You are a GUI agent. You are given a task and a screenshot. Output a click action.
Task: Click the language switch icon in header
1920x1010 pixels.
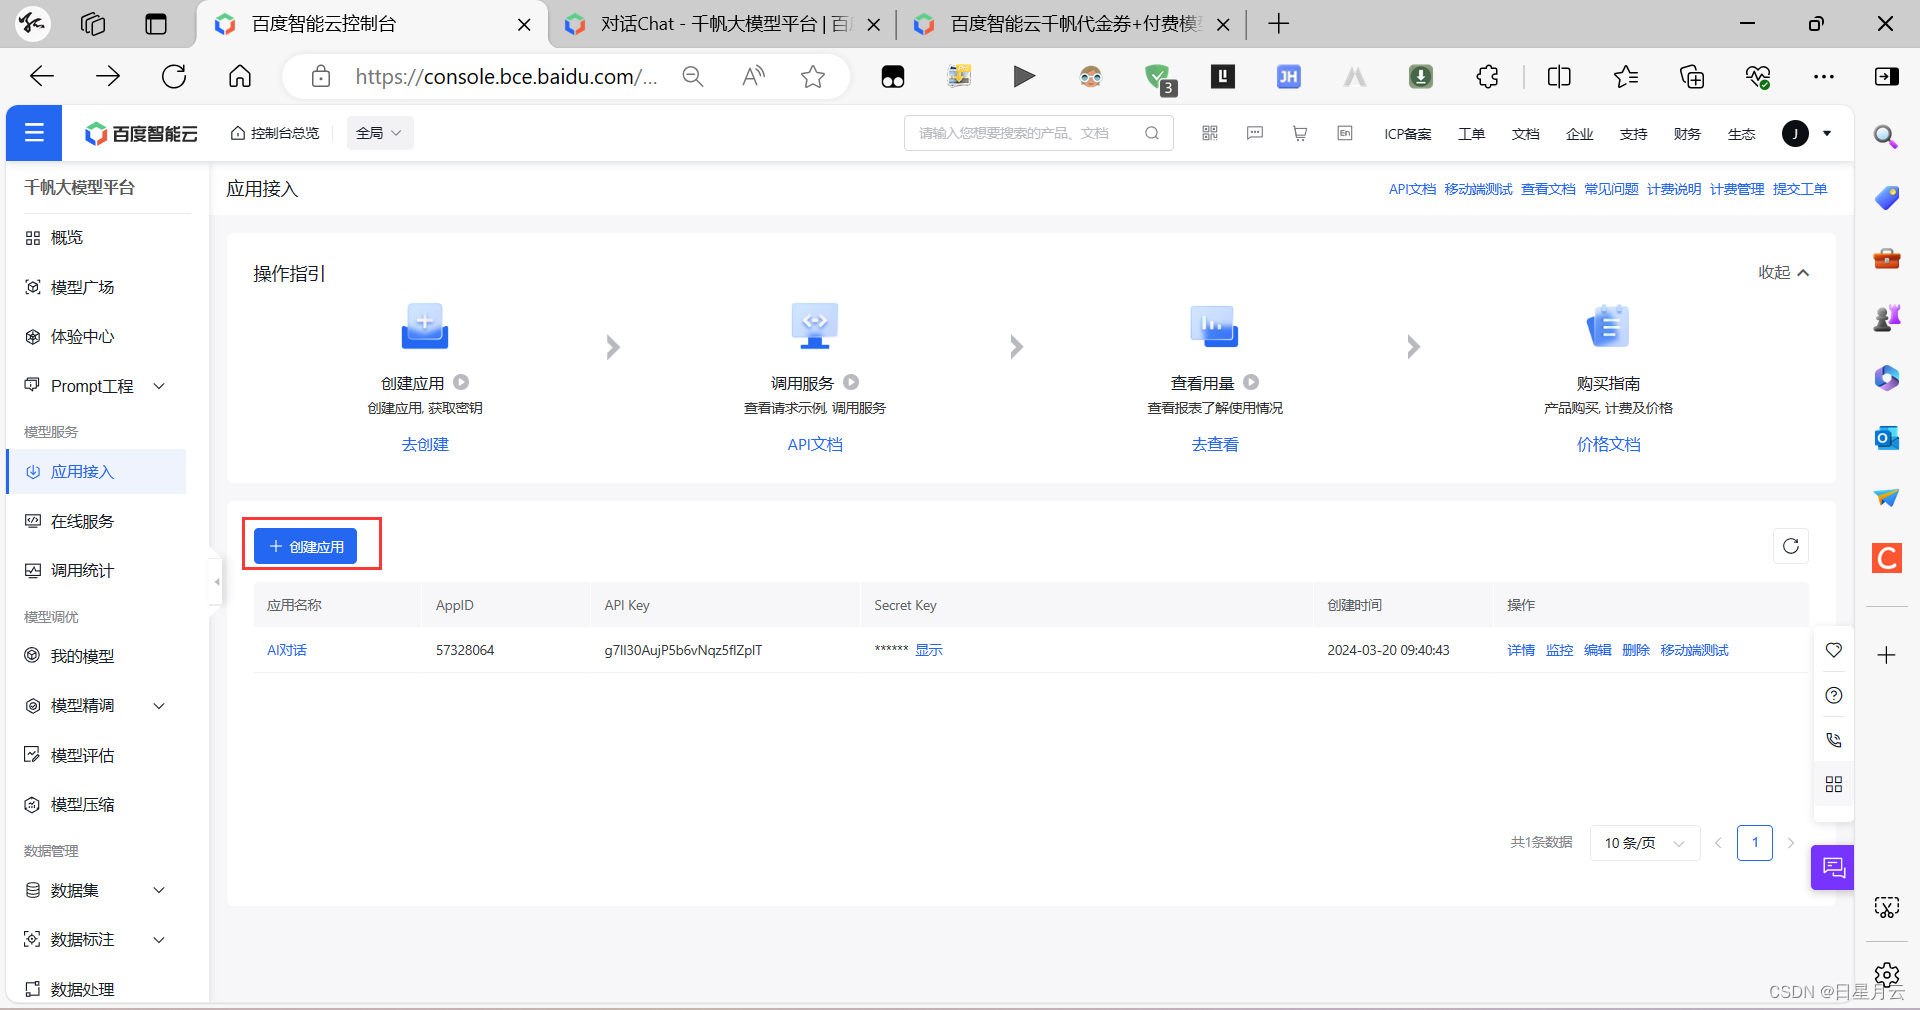[x=1345, y=133]
